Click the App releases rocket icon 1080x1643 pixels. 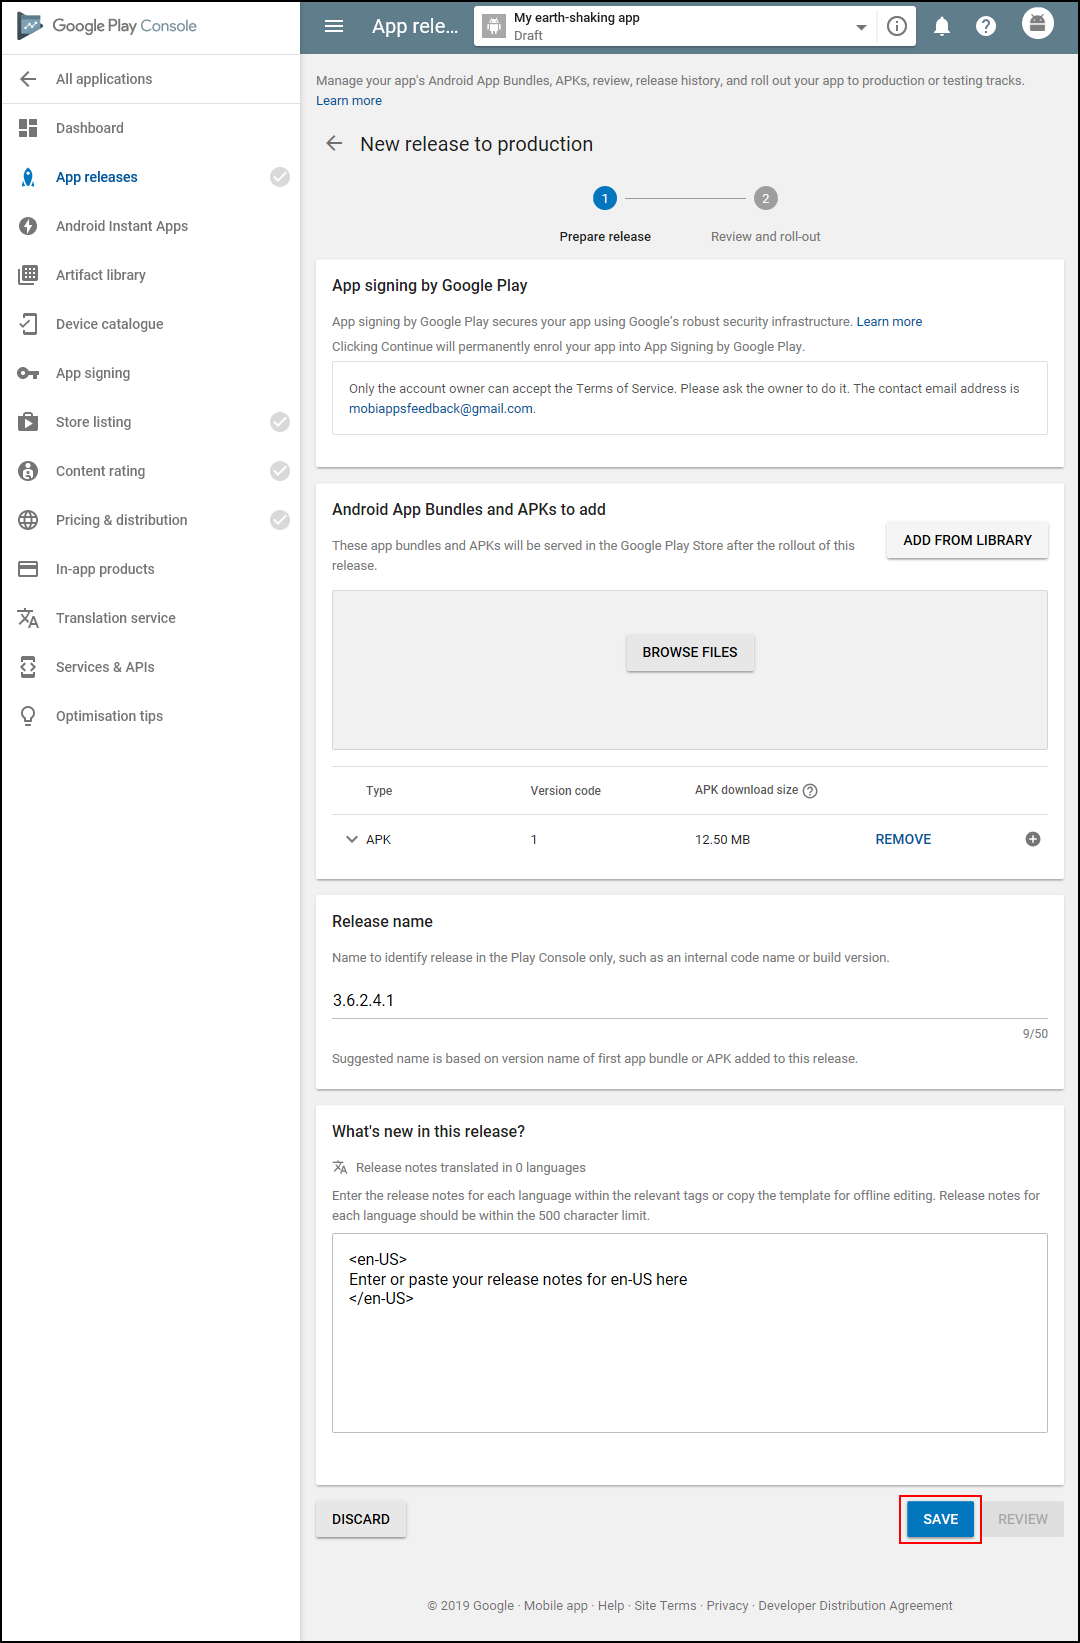pyautogui.click(x=28, y=177)
